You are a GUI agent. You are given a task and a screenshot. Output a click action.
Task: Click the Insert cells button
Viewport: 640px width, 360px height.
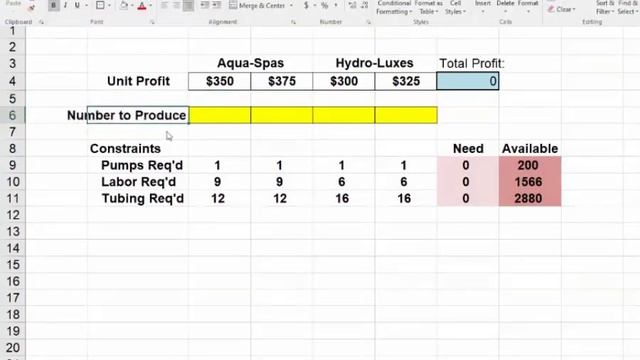click(x=483, y=7)
